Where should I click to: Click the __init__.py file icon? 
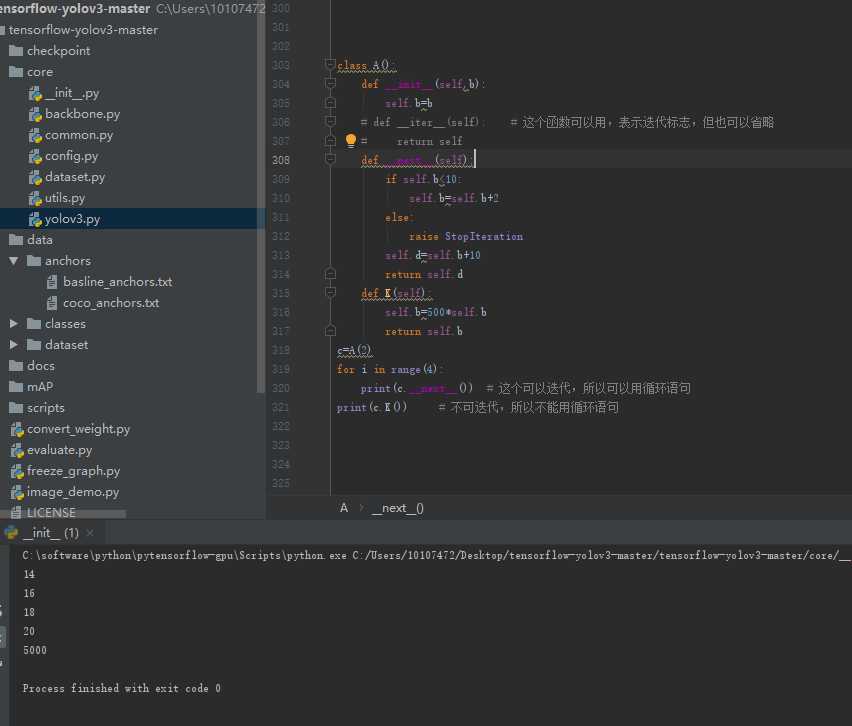[x=35, y=93]
